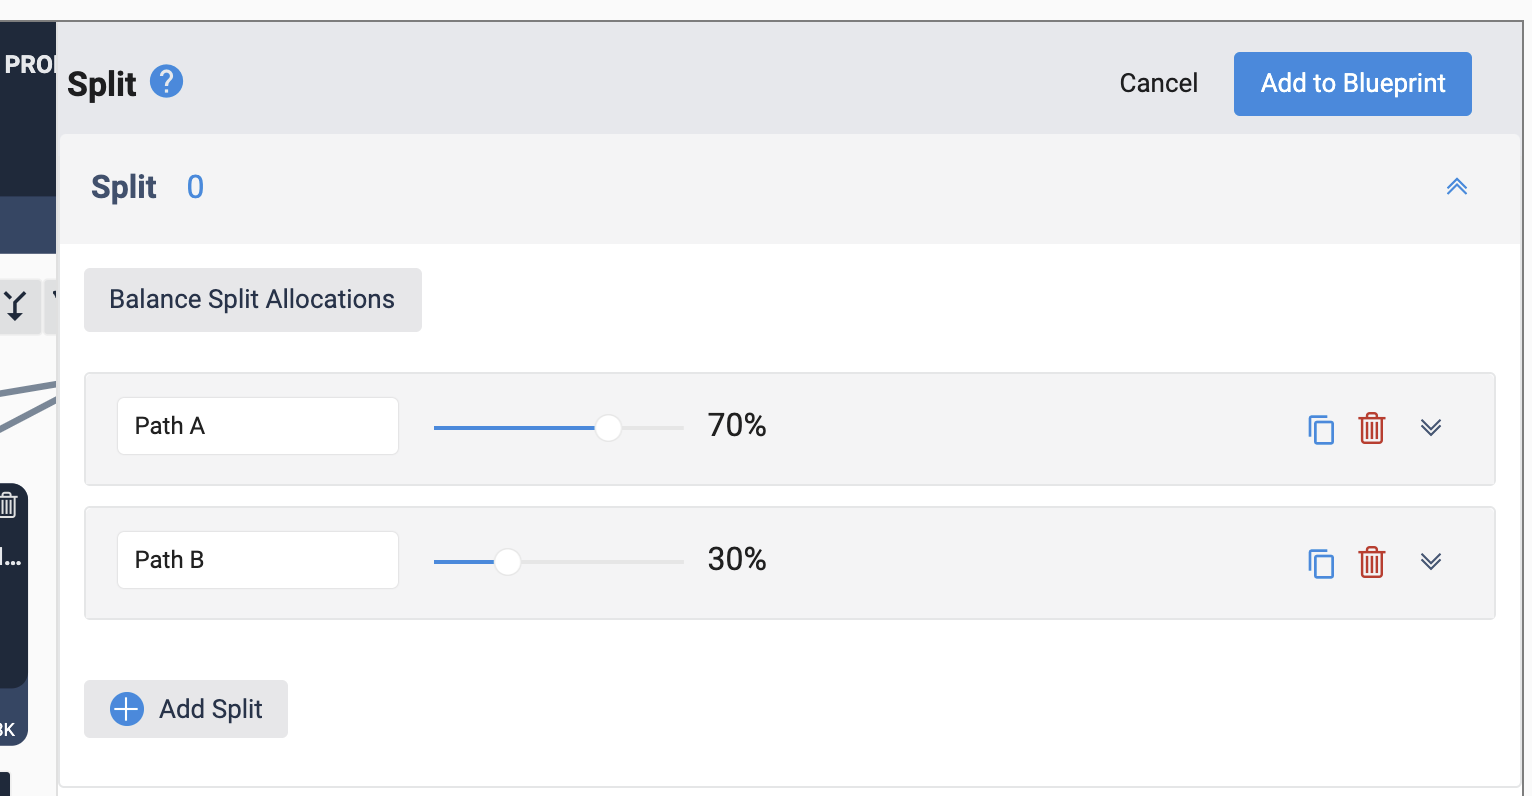Click the Path A allocation slider handle
The height and width of the screenshot is (796, 1532).
click(x=608, y=428)
